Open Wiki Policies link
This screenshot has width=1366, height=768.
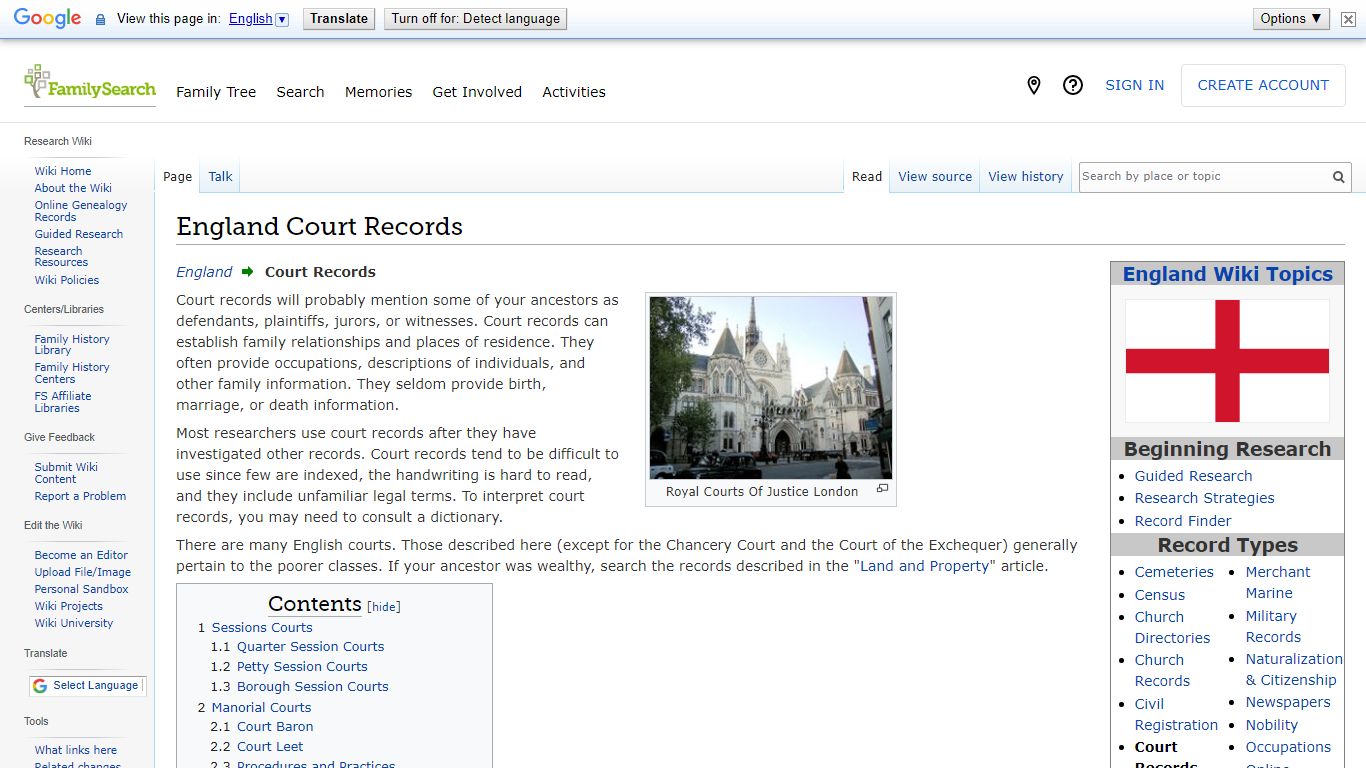click(67, 280)
